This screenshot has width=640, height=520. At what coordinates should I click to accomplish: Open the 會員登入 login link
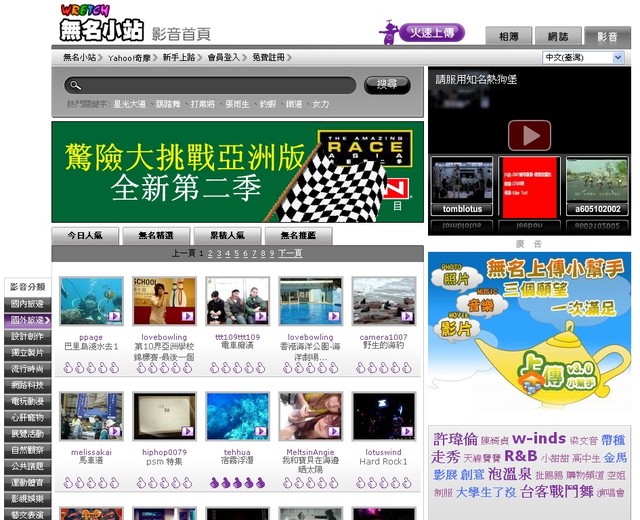224,58
